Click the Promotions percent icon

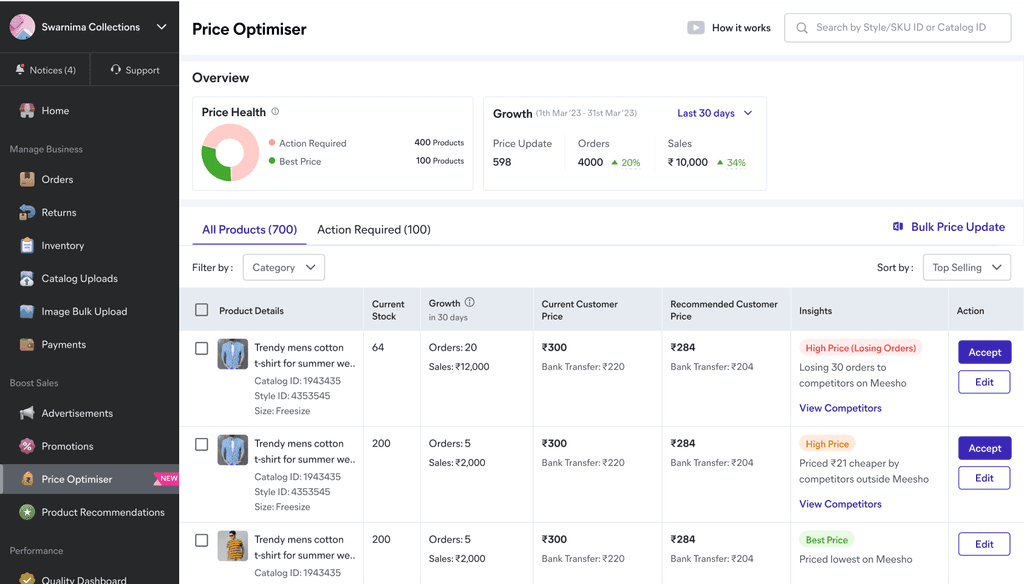[x=27, y=446]
